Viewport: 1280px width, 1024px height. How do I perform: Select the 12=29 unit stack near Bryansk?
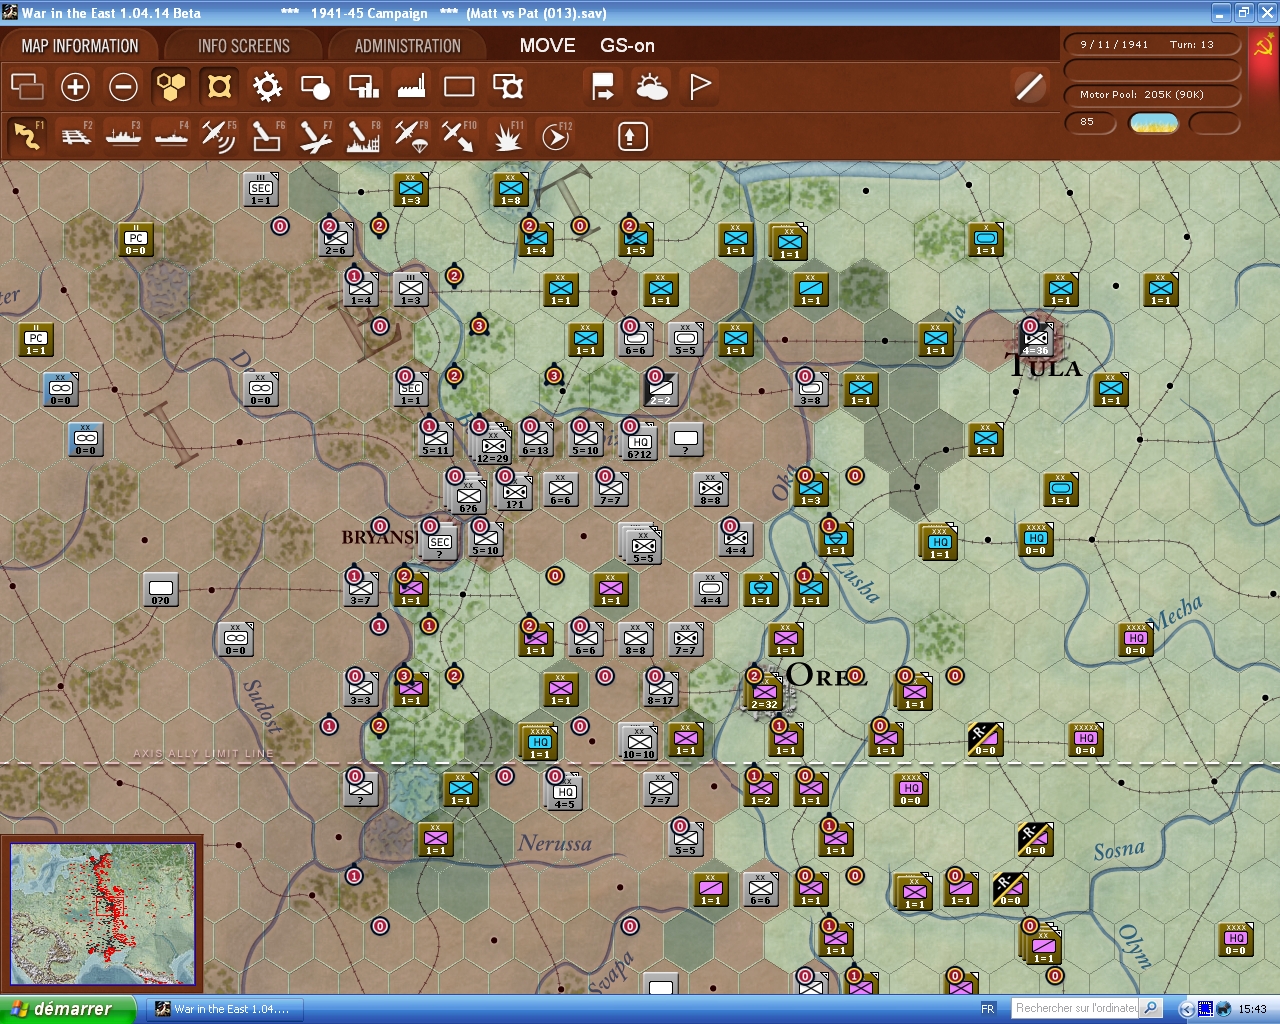(x=492, y=445)
